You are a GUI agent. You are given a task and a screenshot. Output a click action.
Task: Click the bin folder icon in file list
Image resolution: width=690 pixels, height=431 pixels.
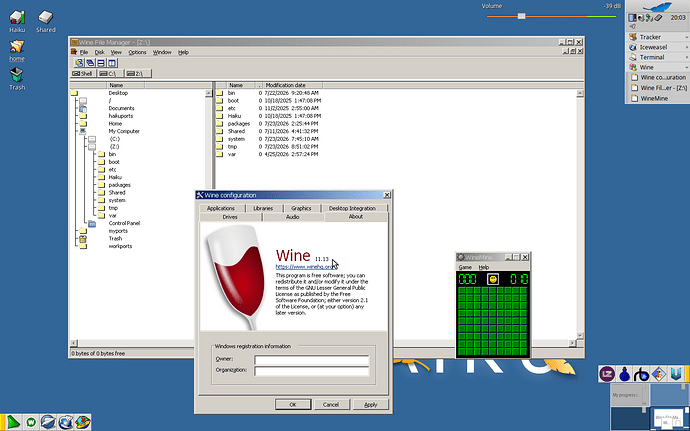(220, 93)
